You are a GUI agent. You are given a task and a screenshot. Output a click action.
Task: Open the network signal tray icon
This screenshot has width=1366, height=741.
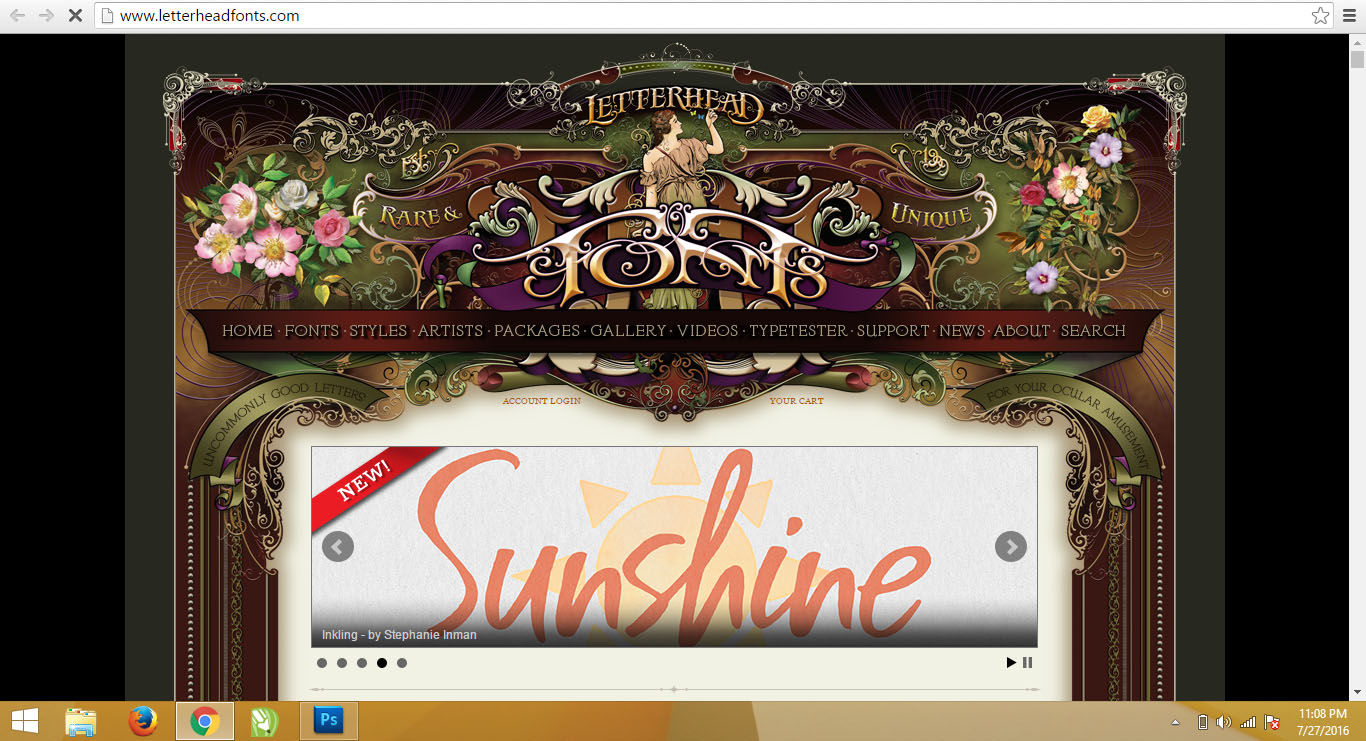[1248, 722]
